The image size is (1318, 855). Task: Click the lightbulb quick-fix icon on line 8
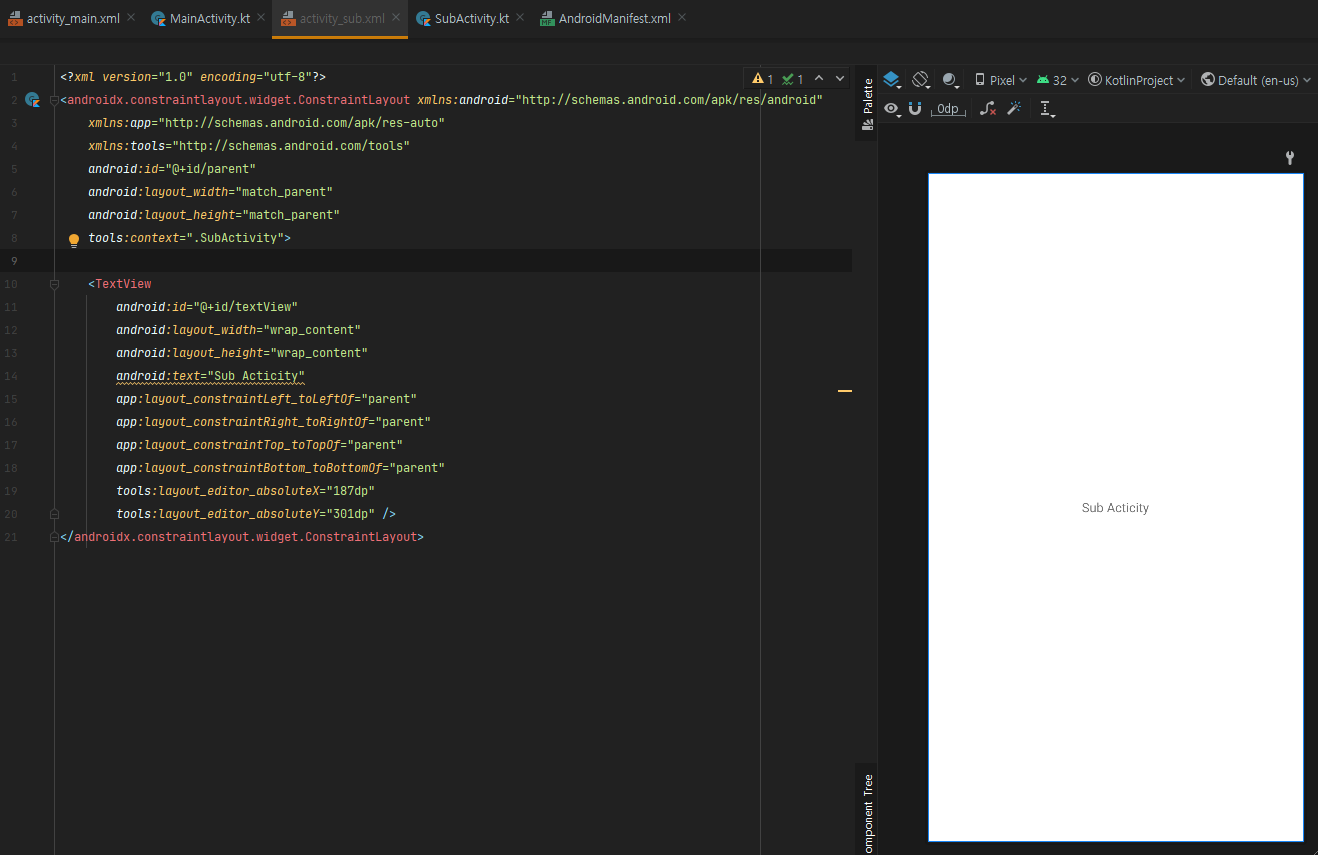pos(73,240)
